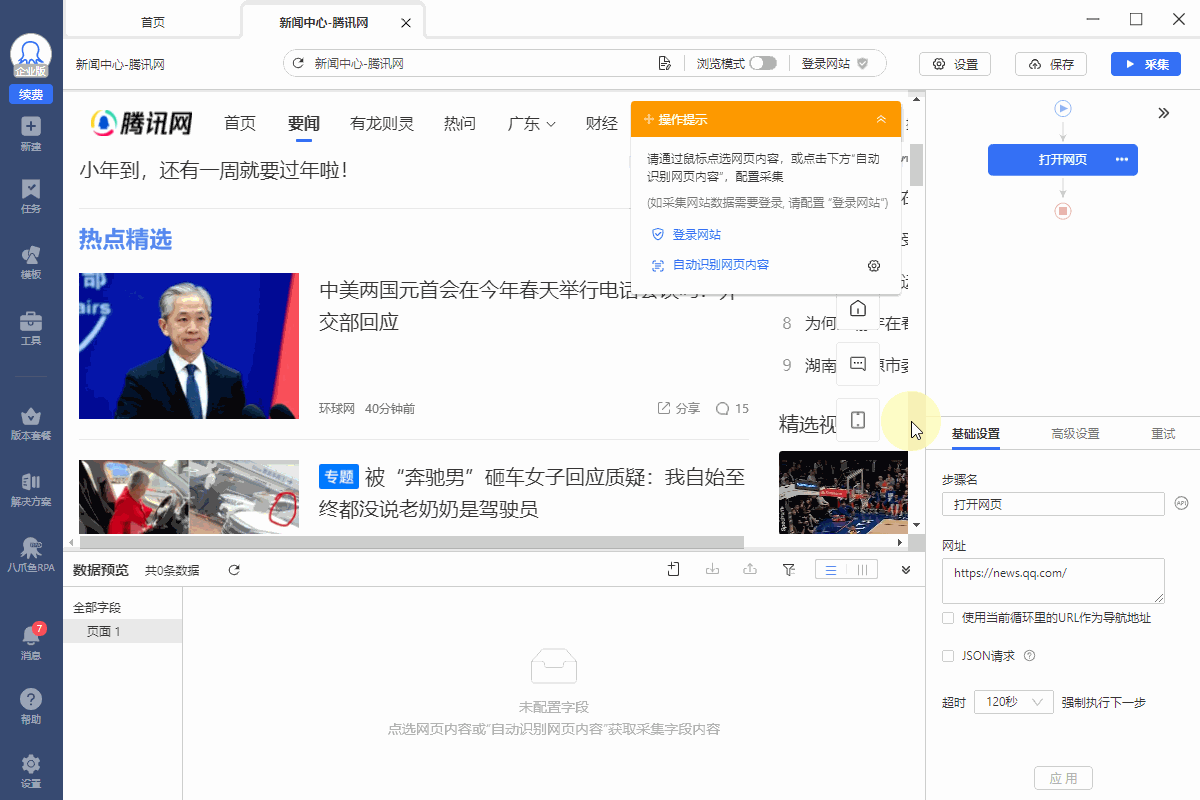Click the API icon beside the step name
The image size is (1200, 800).
tap(1181, 503)
